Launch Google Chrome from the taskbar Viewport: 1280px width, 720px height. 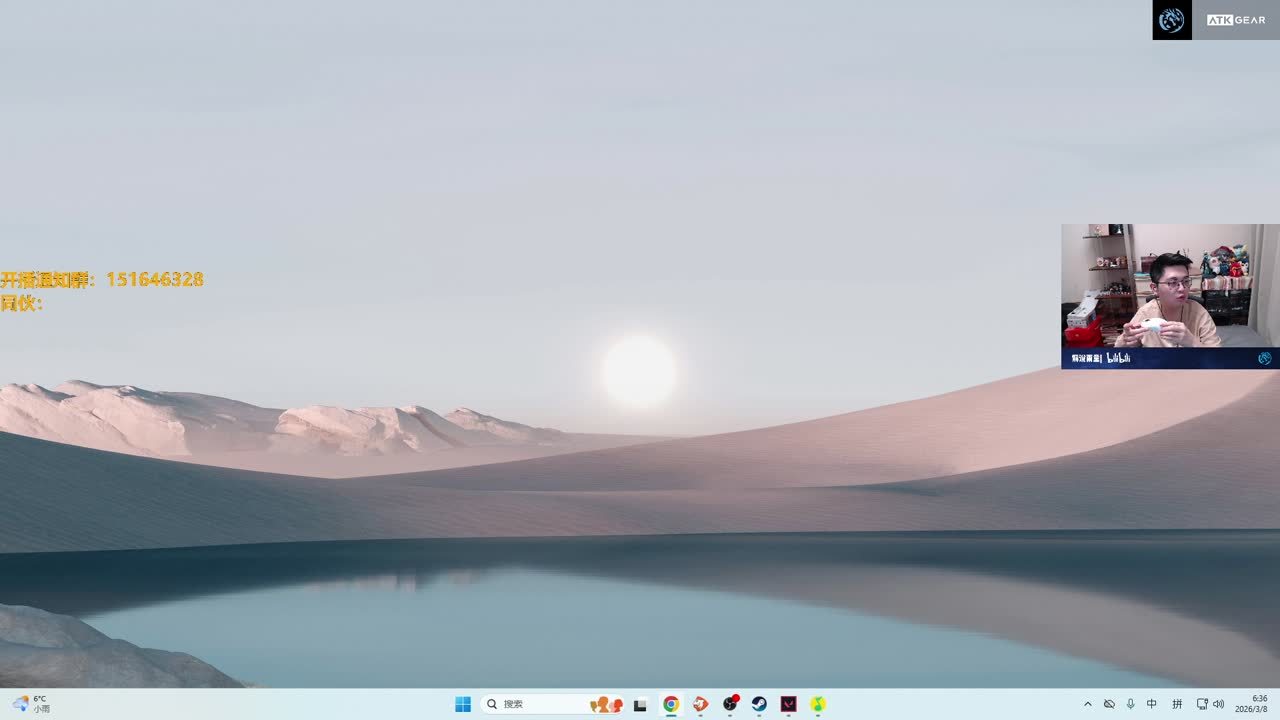click(671, 704)
